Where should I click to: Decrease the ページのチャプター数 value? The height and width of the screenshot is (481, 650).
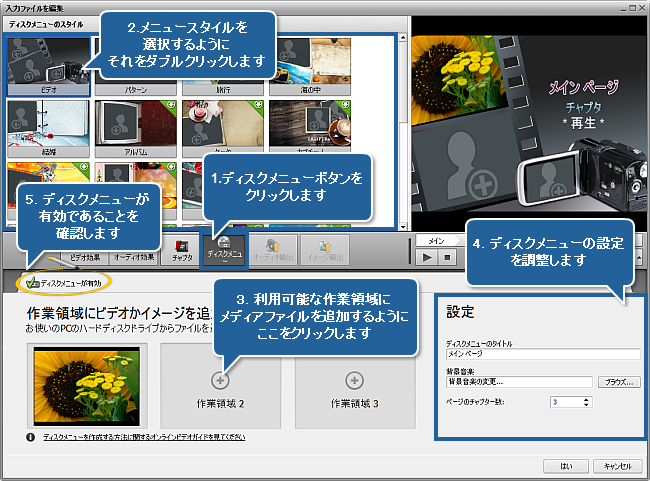tap(586, 404)
